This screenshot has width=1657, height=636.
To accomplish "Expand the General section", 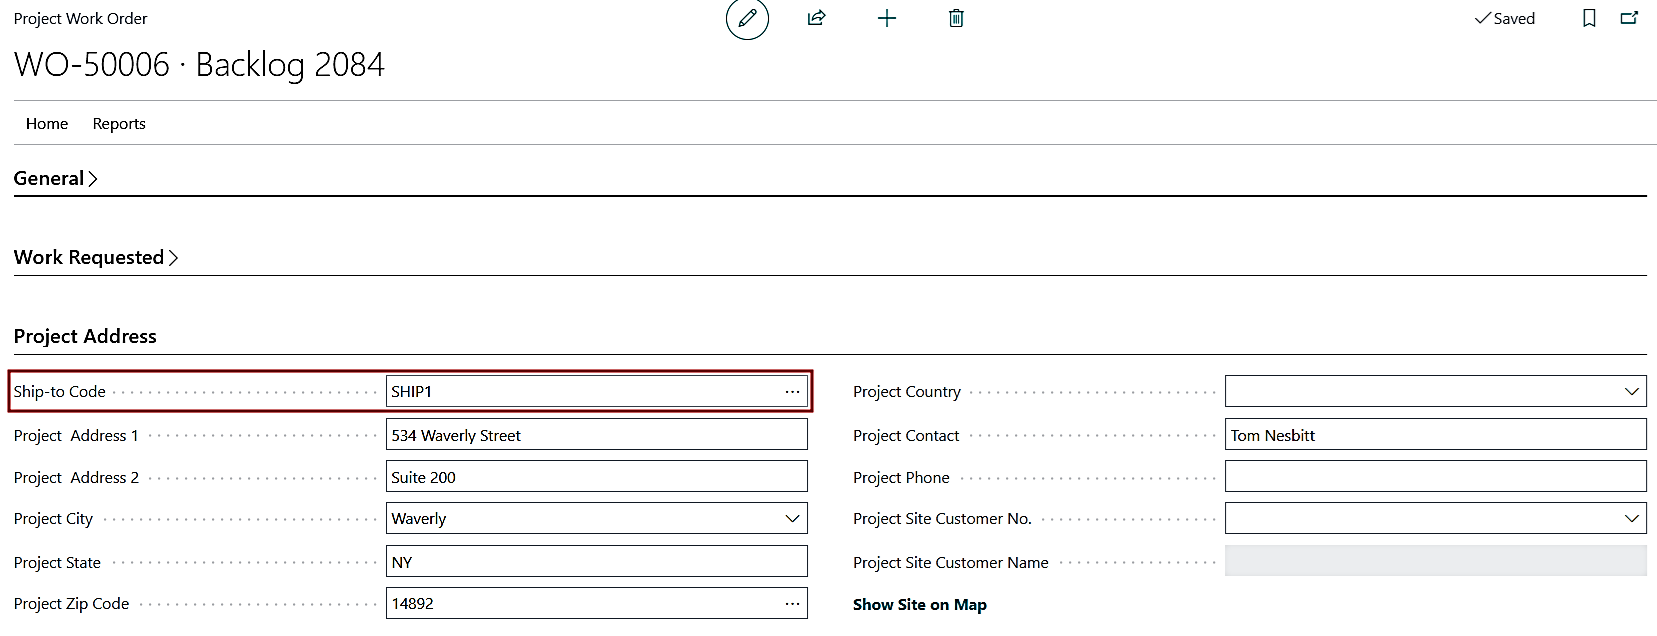I will 55,179.
